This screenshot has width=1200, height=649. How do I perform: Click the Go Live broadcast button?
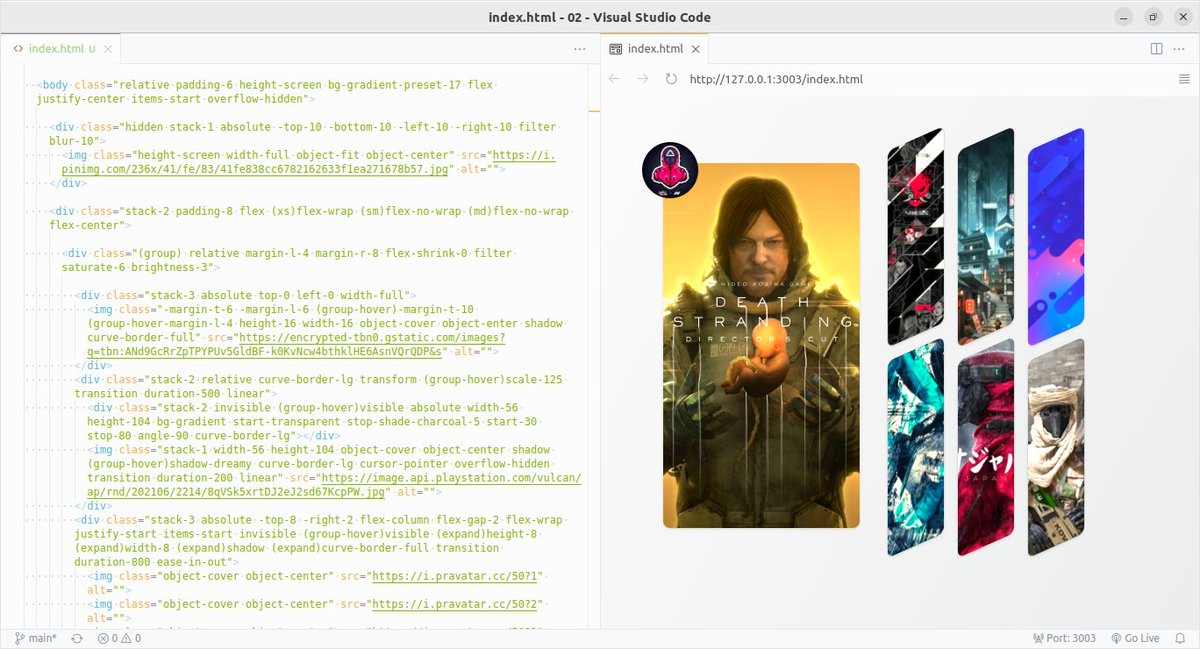point(1134,638)
